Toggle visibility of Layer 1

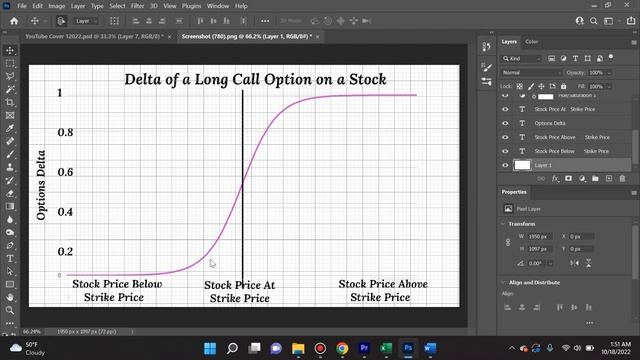pos(505,165)
